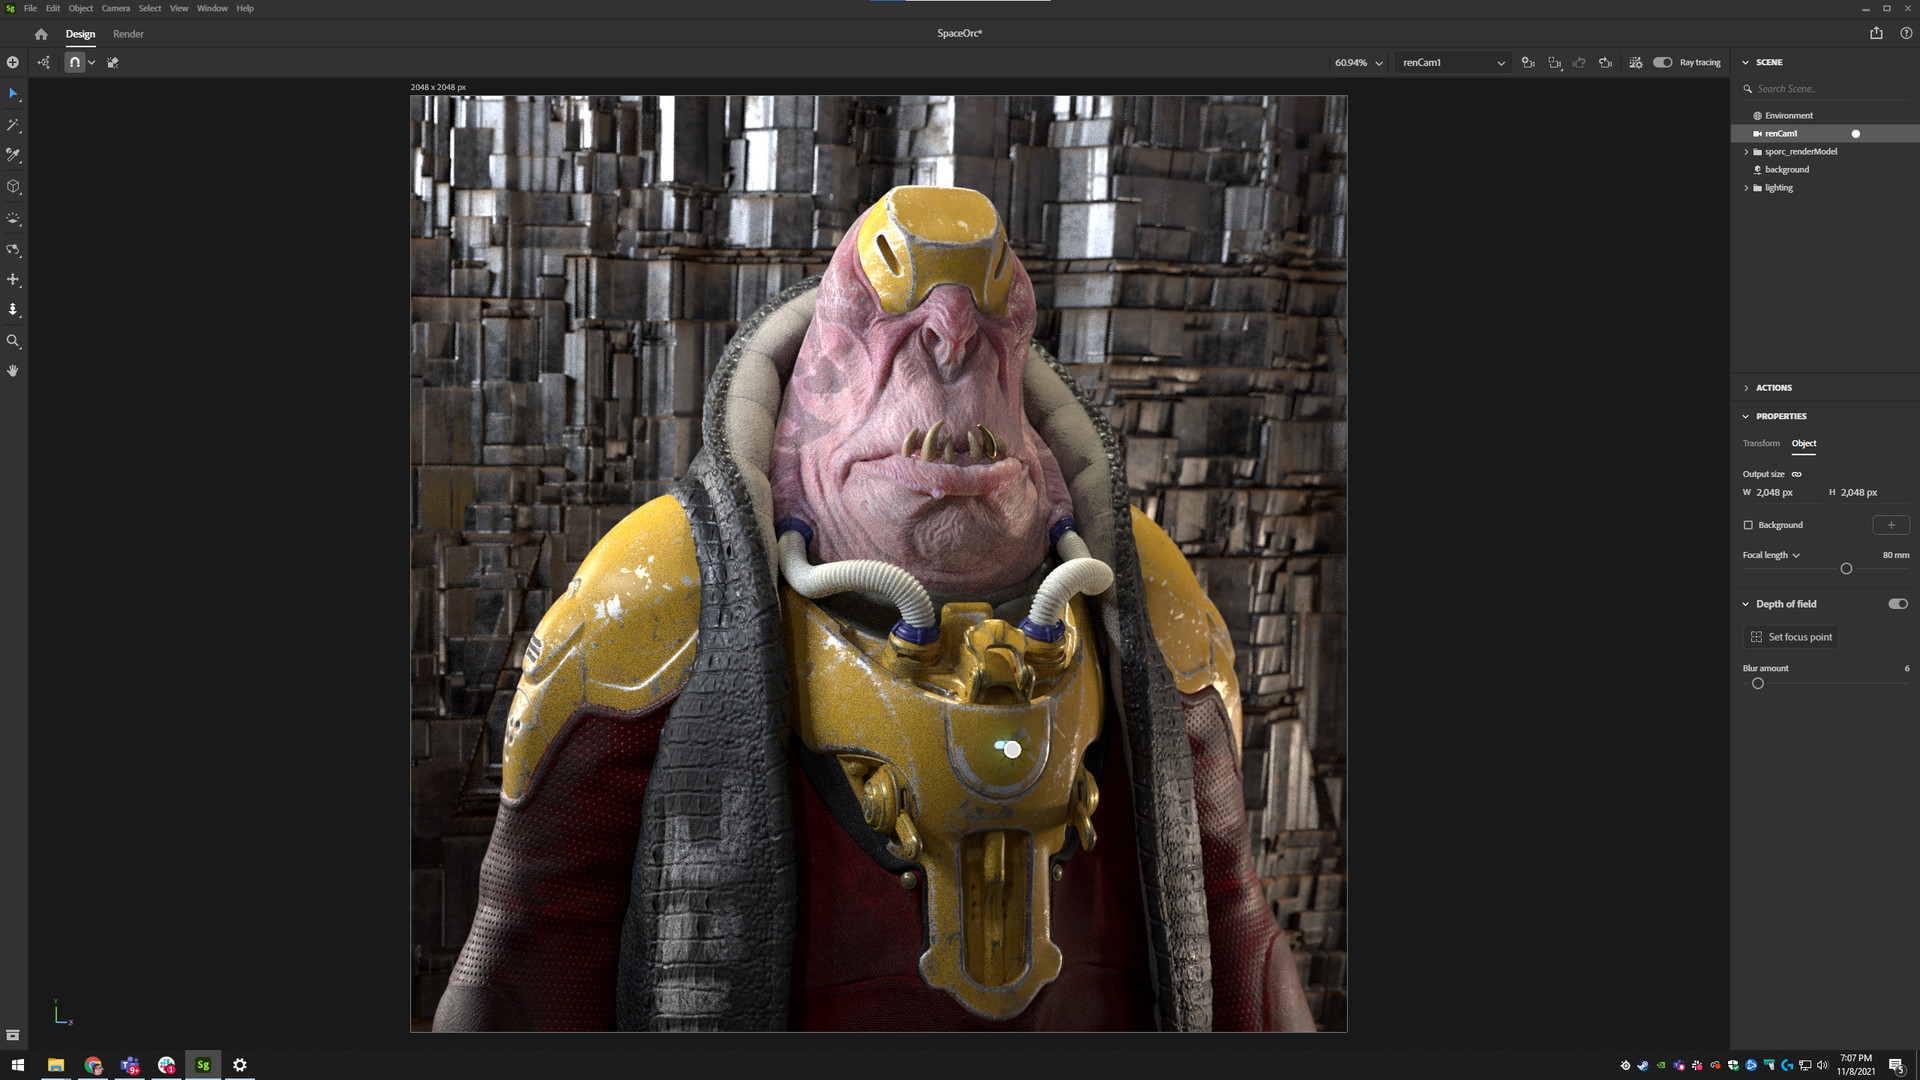Click the add camera bookmark icon
Viewport: 1920px width, 1080px height.
[x=1528, y=62]
